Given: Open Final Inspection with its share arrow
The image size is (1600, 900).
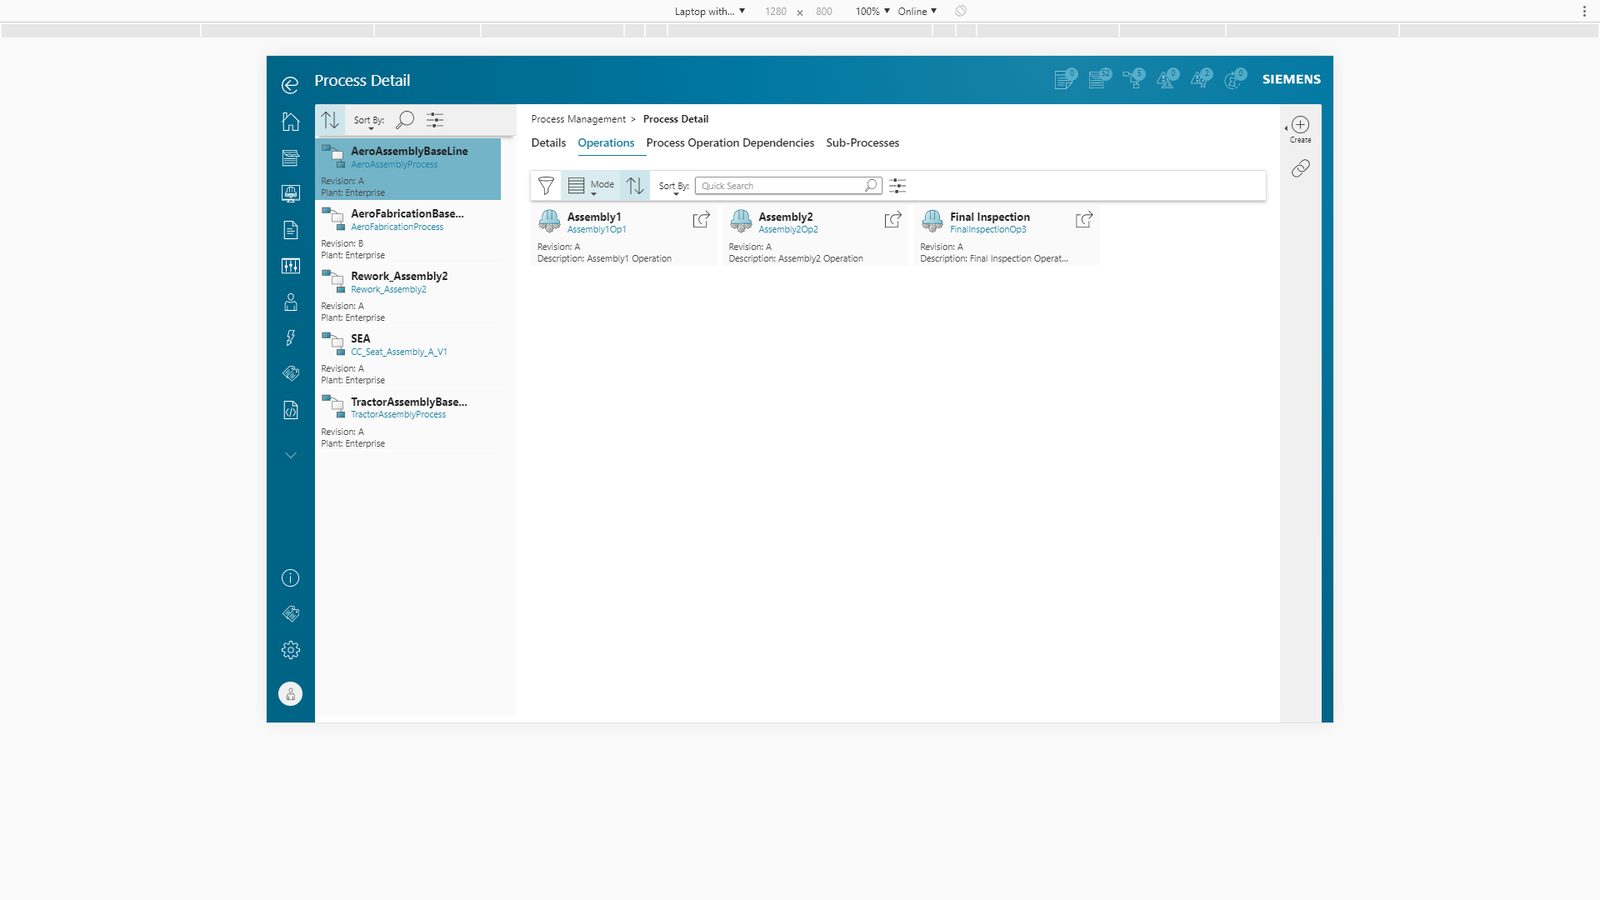Looking at the screenshot, I should [x=1084, y=220].
